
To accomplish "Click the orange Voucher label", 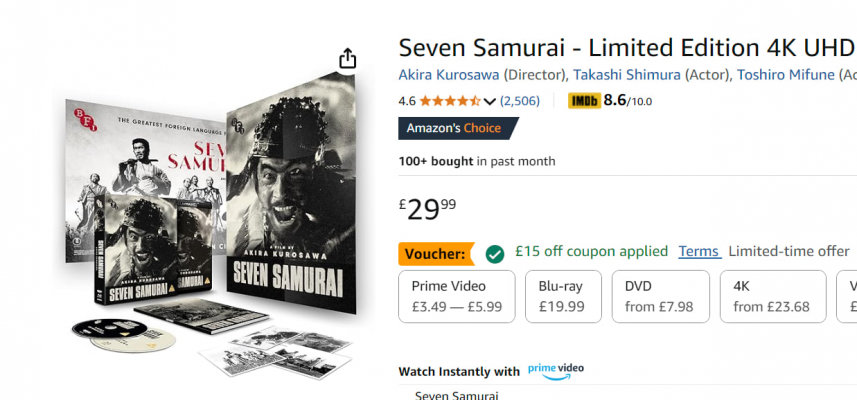I will (436, 254).
